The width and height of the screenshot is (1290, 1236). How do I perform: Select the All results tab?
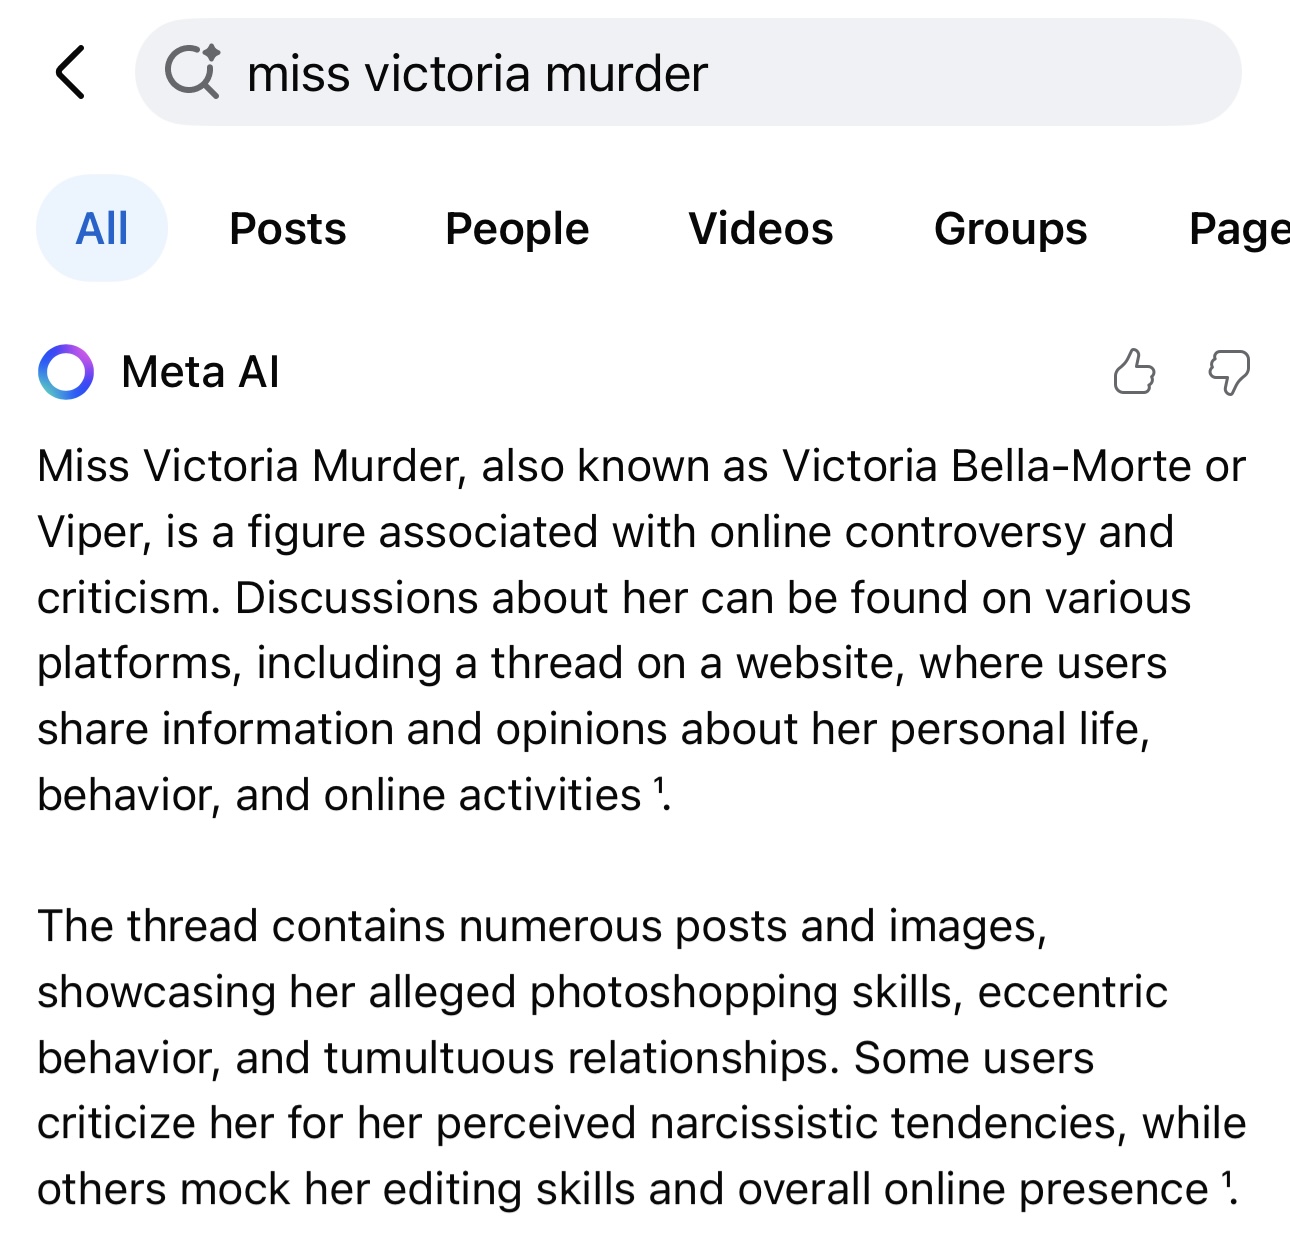tap(102, 228)
